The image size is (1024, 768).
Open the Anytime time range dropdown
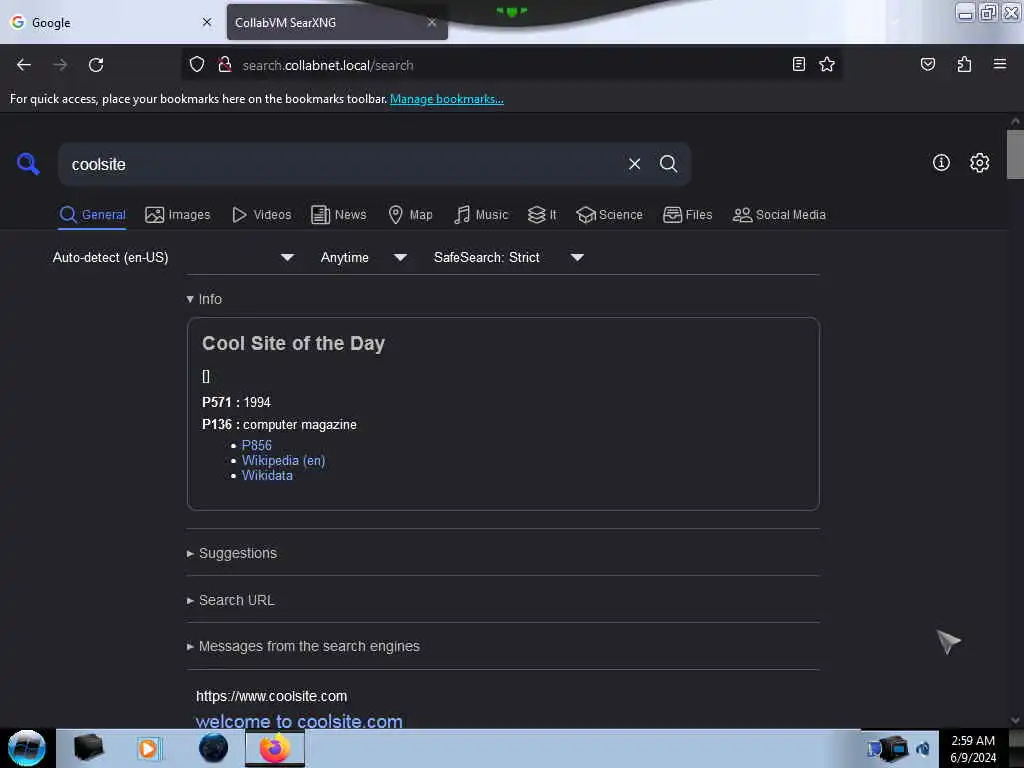point(364,257)
